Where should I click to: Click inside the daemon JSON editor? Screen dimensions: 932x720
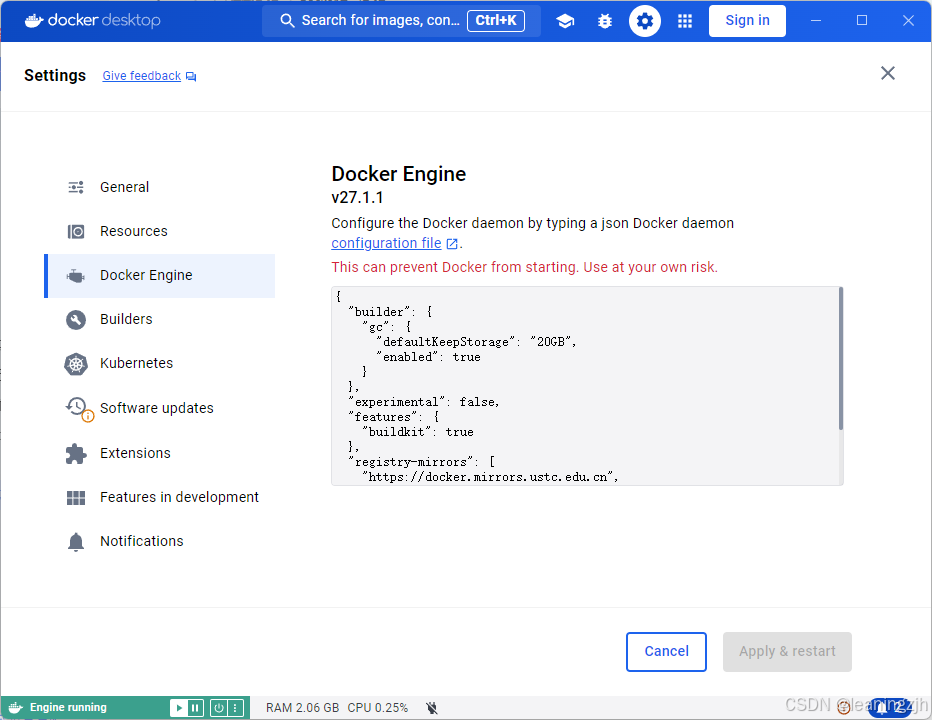[585, 386]
